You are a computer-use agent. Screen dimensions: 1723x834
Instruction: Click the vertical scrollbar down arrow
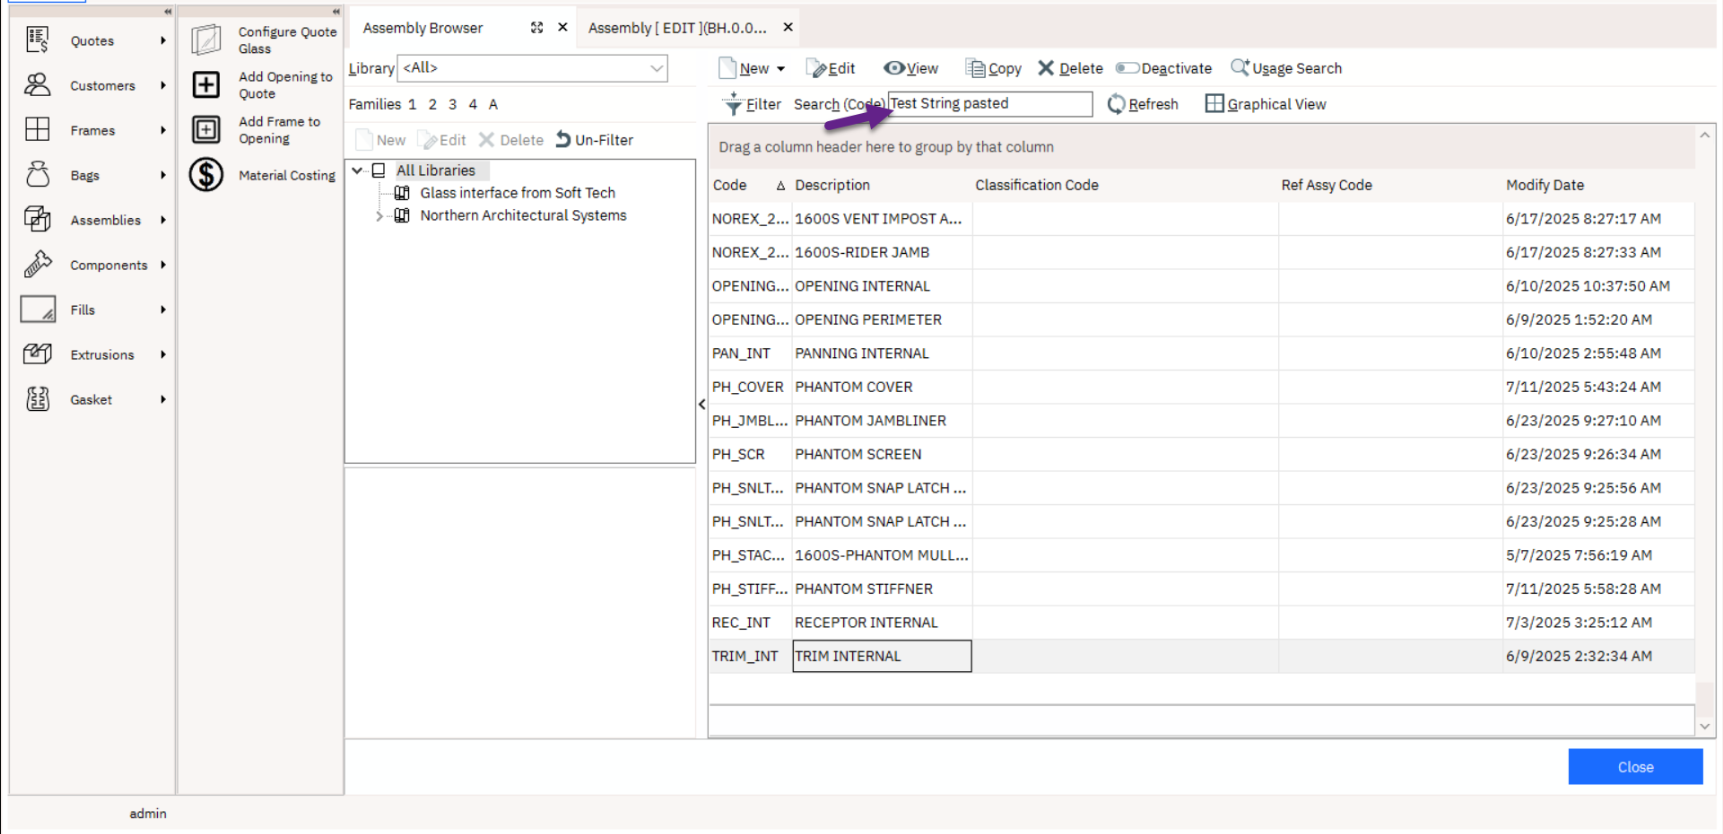tap(1705, 727)
